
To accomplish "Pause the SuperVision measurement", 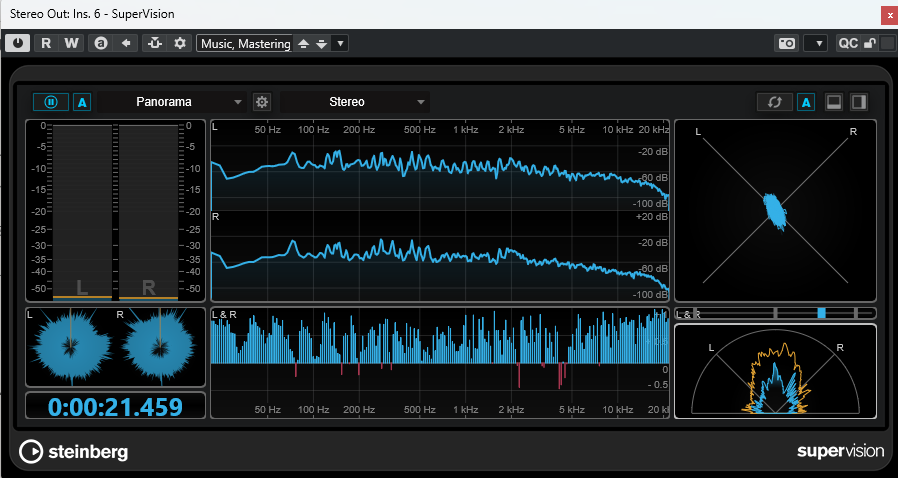I will [x=50, y=102].
